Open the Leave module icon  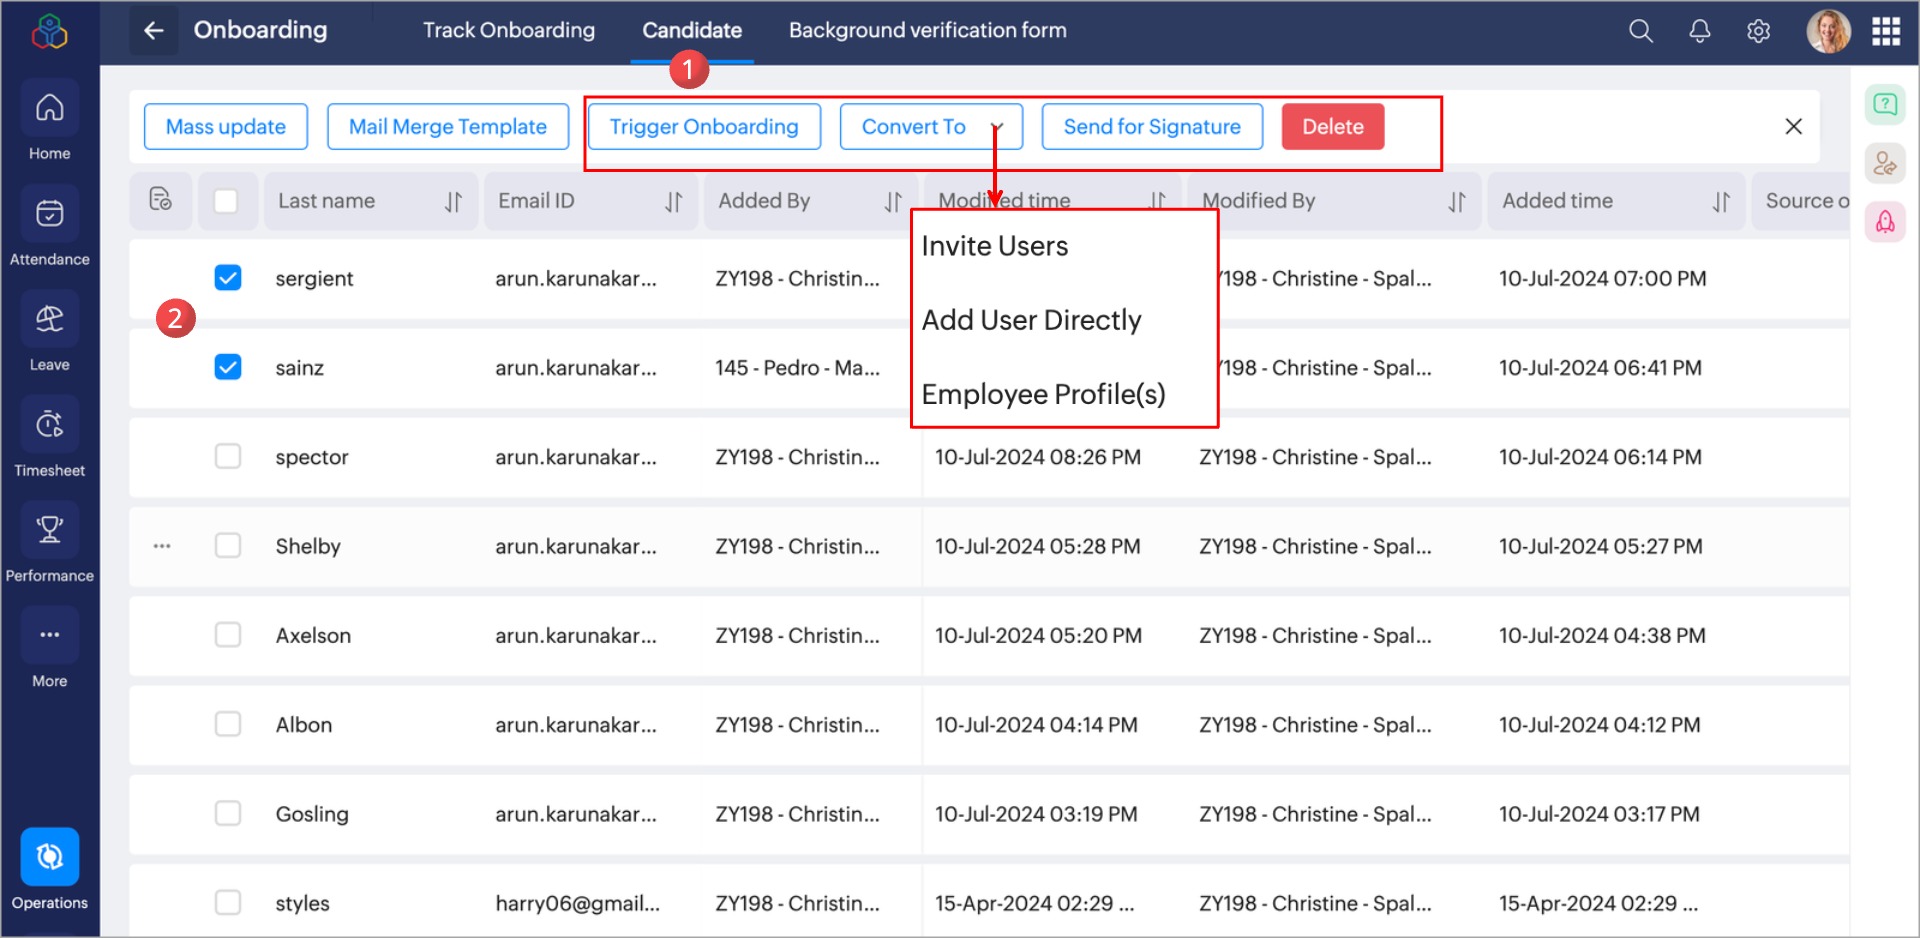click(49, 319)
